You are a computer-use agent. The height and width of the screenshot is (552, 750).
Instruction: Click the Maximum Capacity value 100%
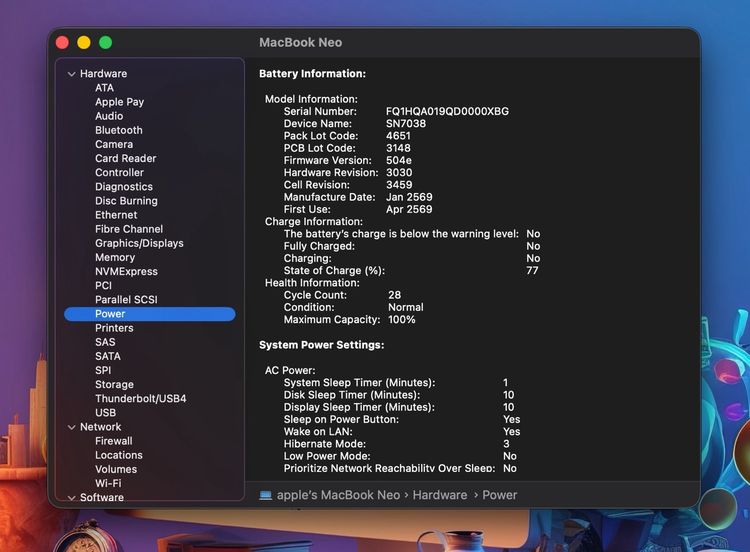tap(402, 320)
